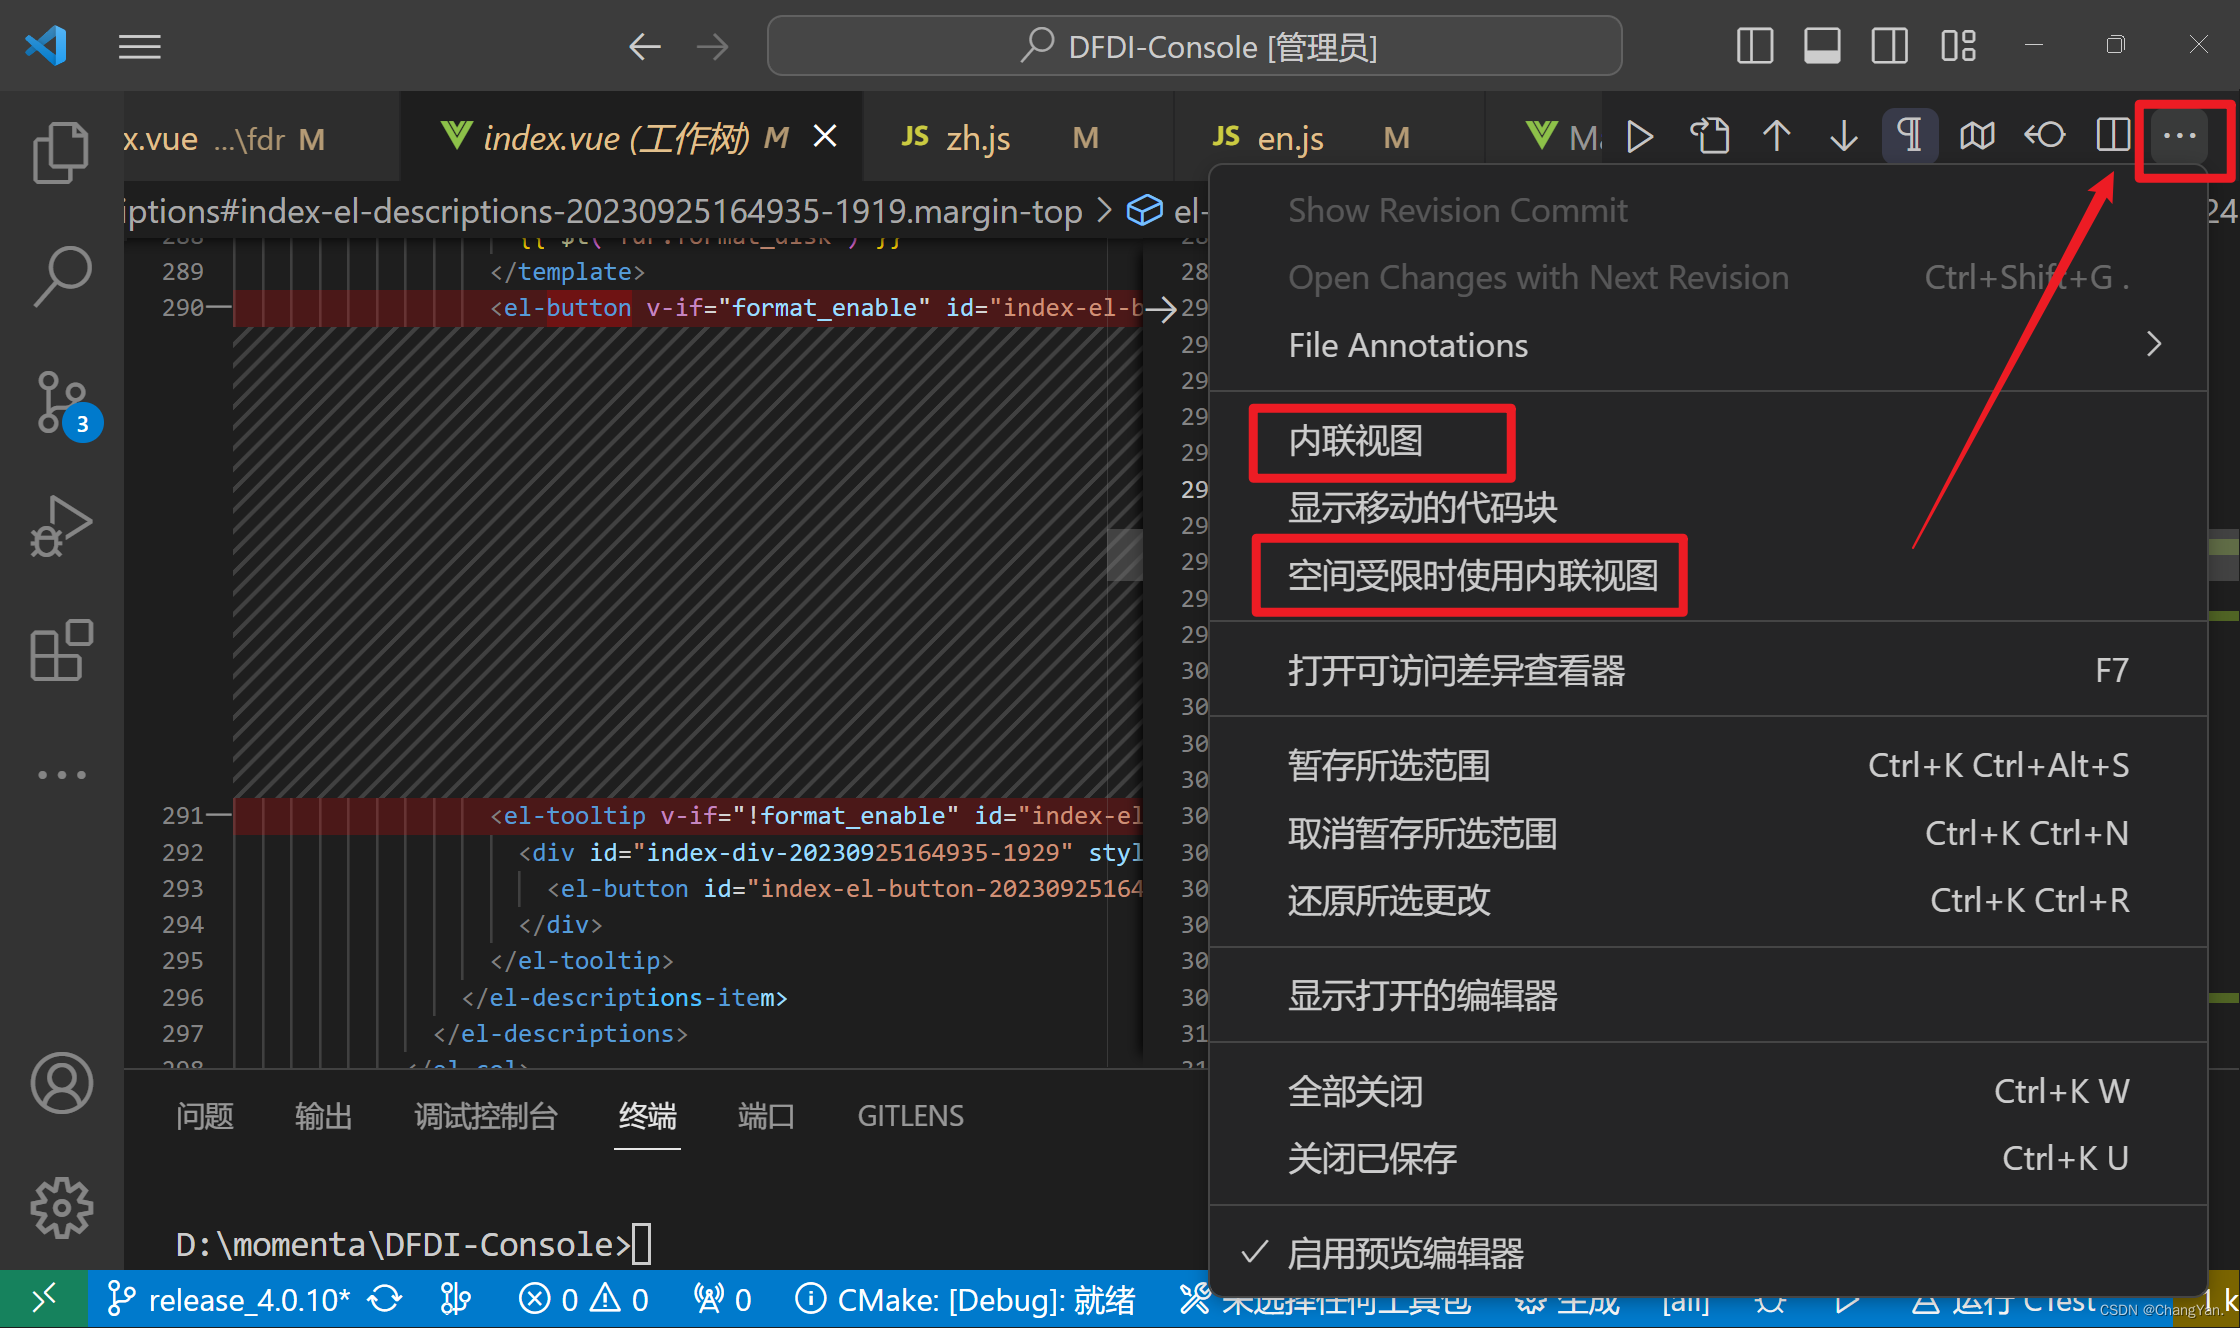Click the Manage gear icon
This screenshot has height=1328, width=2240.
coord(61,1207)
